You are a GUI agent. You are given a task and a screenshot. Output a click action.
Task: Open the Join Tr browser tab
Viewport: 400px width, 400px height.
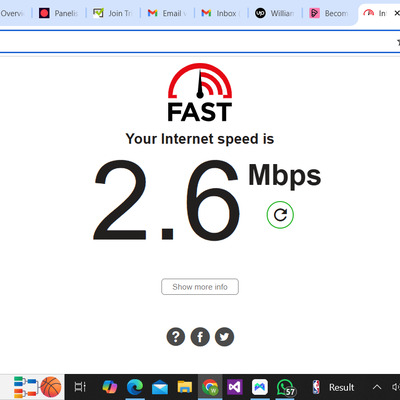113,13
